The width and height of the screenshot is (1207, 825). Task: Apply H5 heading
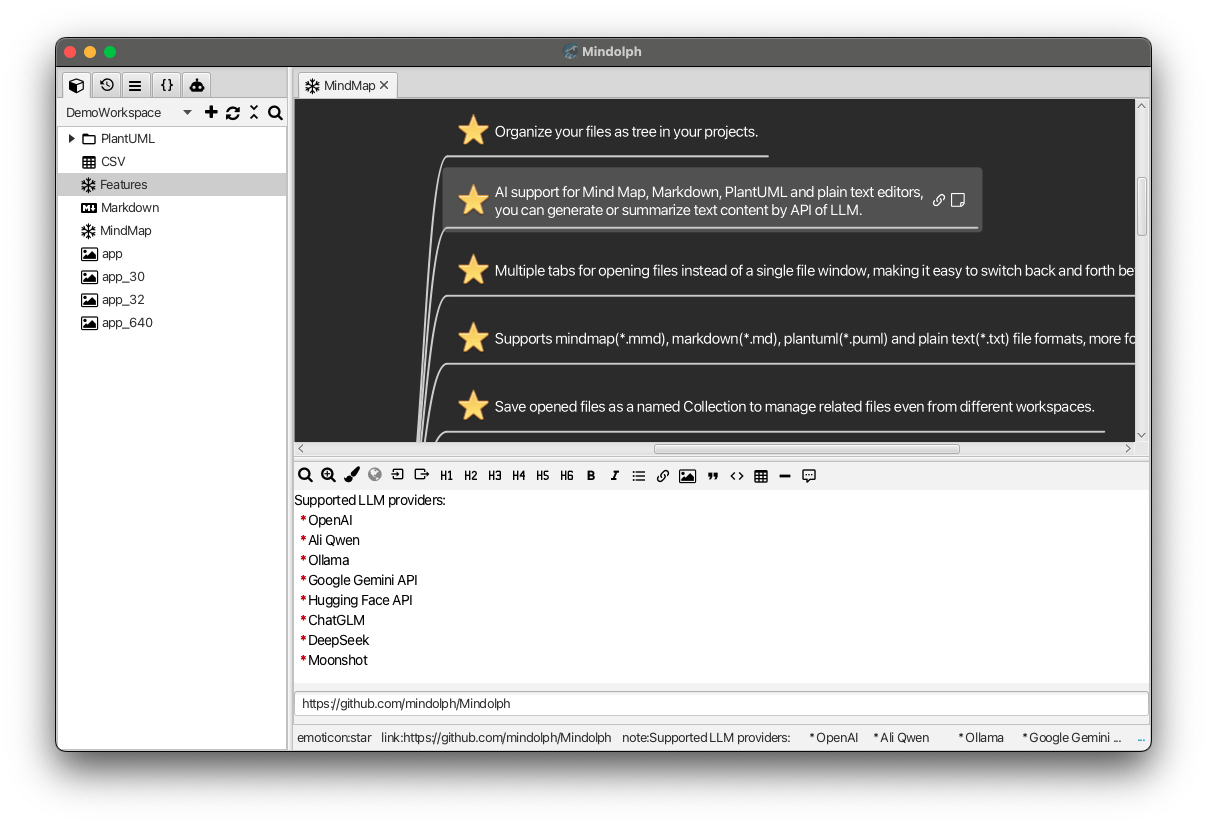tap(543, 476)
